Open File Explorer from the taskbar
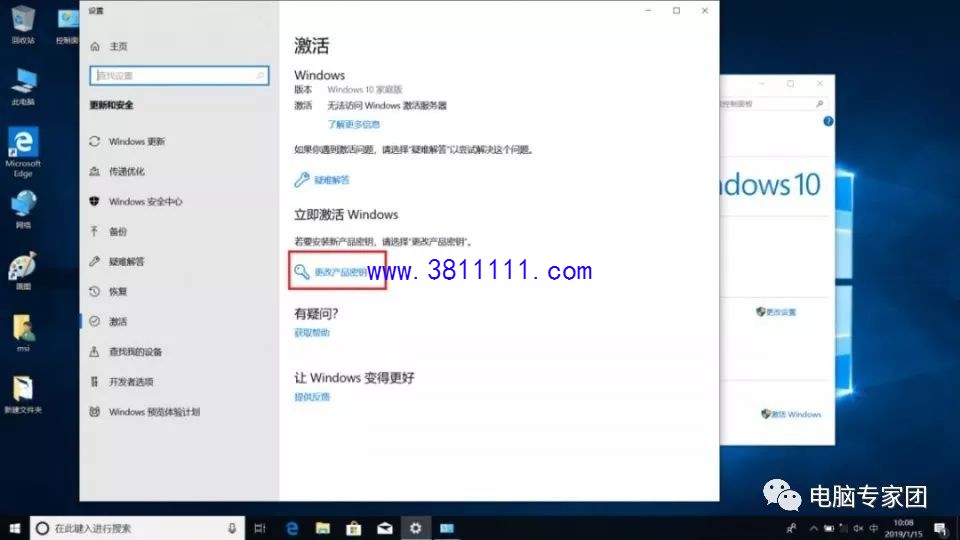 (x=323, y=528)
